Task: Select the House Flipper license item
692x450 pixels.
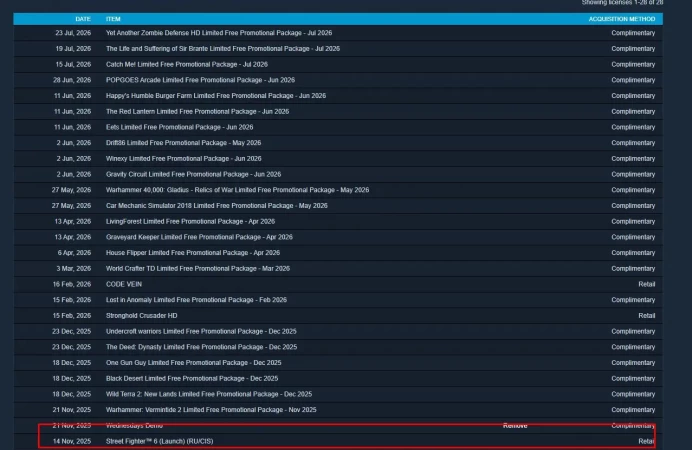Action: 193,253
